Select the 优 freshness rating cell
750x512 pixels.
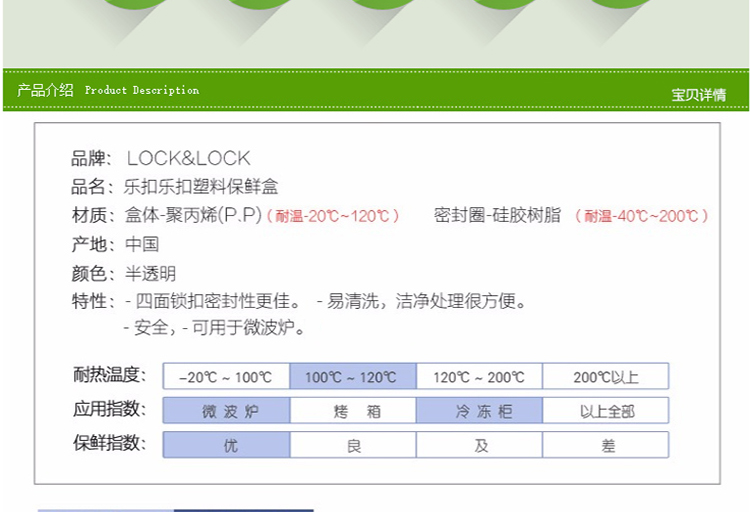pos(226,445)
